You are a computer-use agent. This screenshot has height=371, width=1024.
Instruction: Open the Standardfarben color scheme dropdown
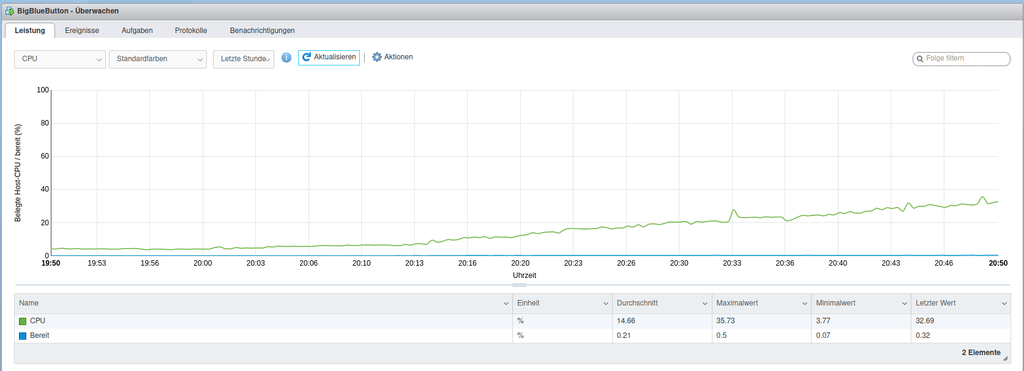(158, 59)
